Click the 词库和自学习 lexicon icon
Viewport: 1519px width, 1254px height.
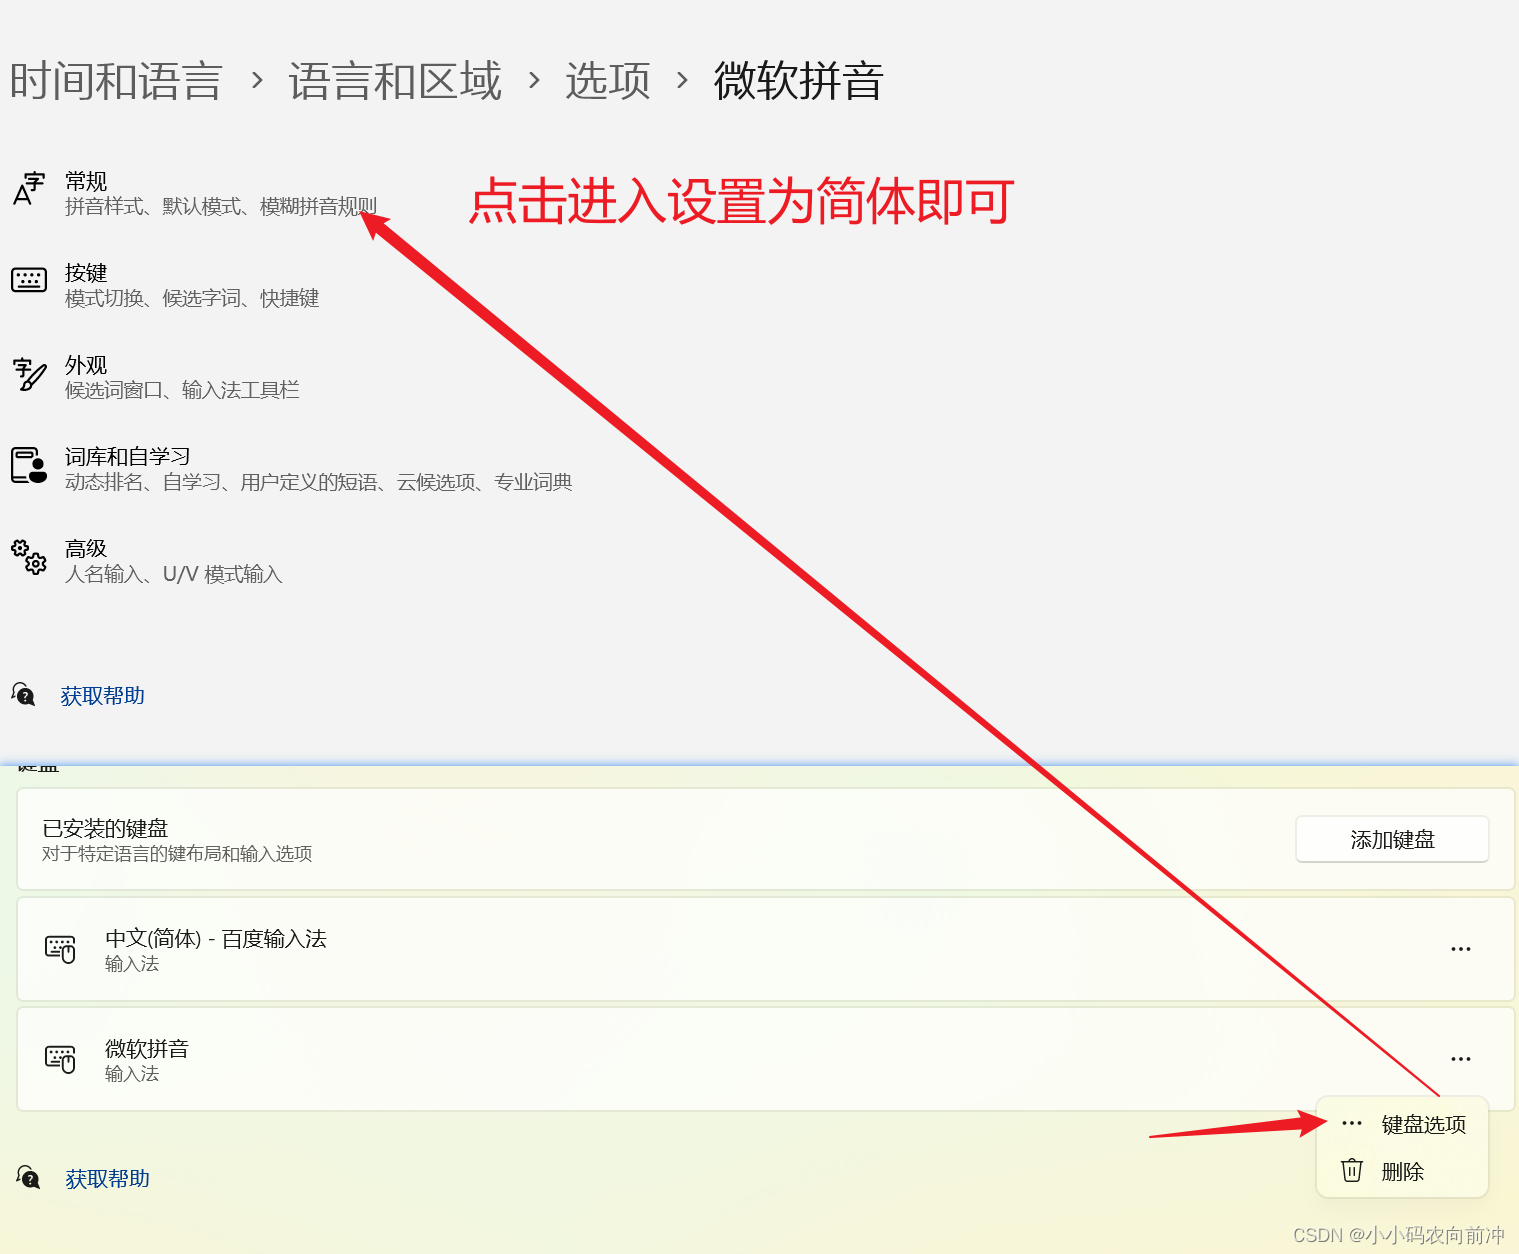pyautogui.click(x=28, y=466)
